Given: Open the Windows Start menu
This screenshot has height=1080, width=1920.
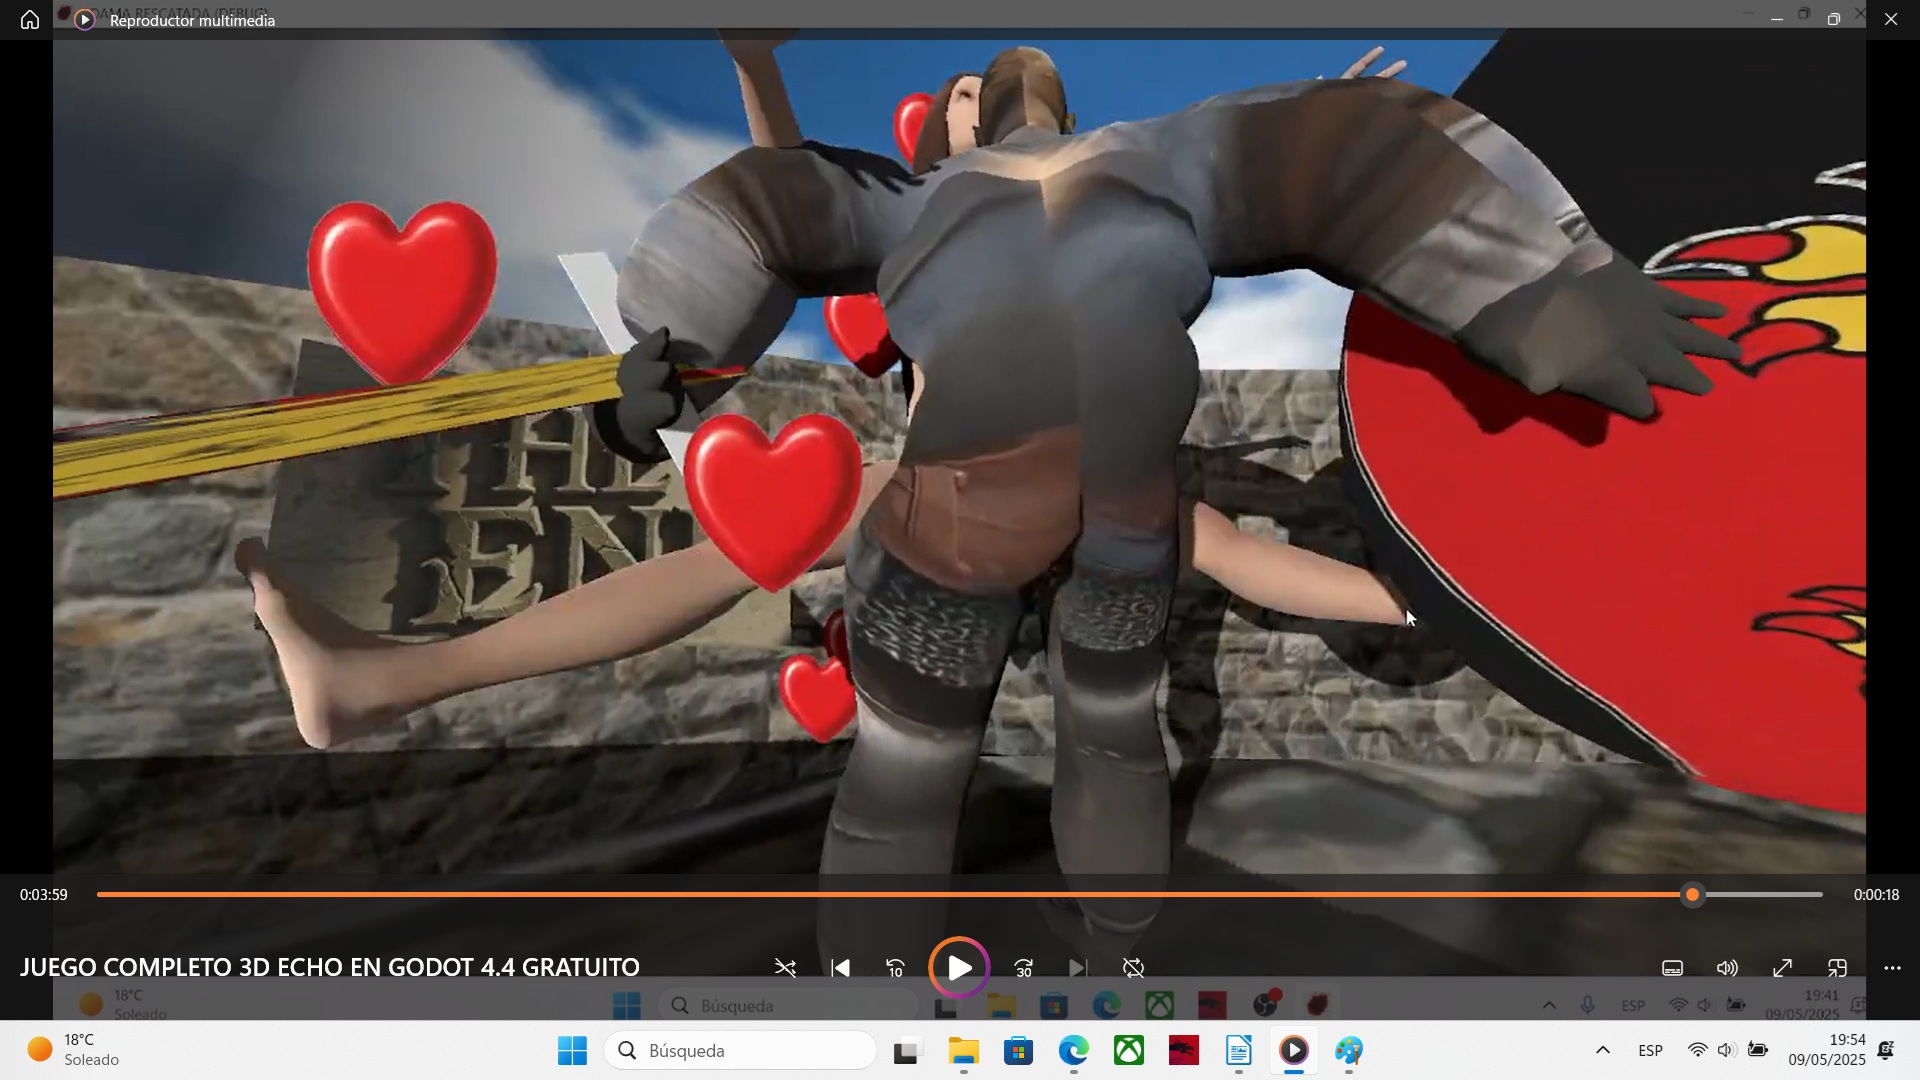Looking at the screenshot, I should click(572, 1050).
